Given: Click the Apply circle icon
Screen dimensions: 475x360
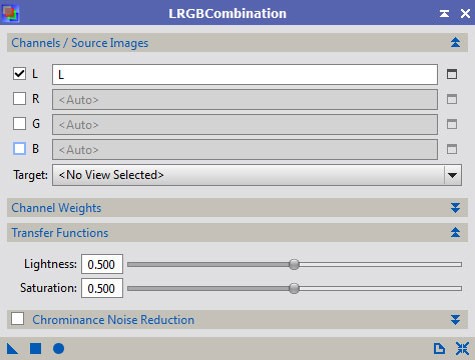Looking at the screenshot, I should 58,349.
